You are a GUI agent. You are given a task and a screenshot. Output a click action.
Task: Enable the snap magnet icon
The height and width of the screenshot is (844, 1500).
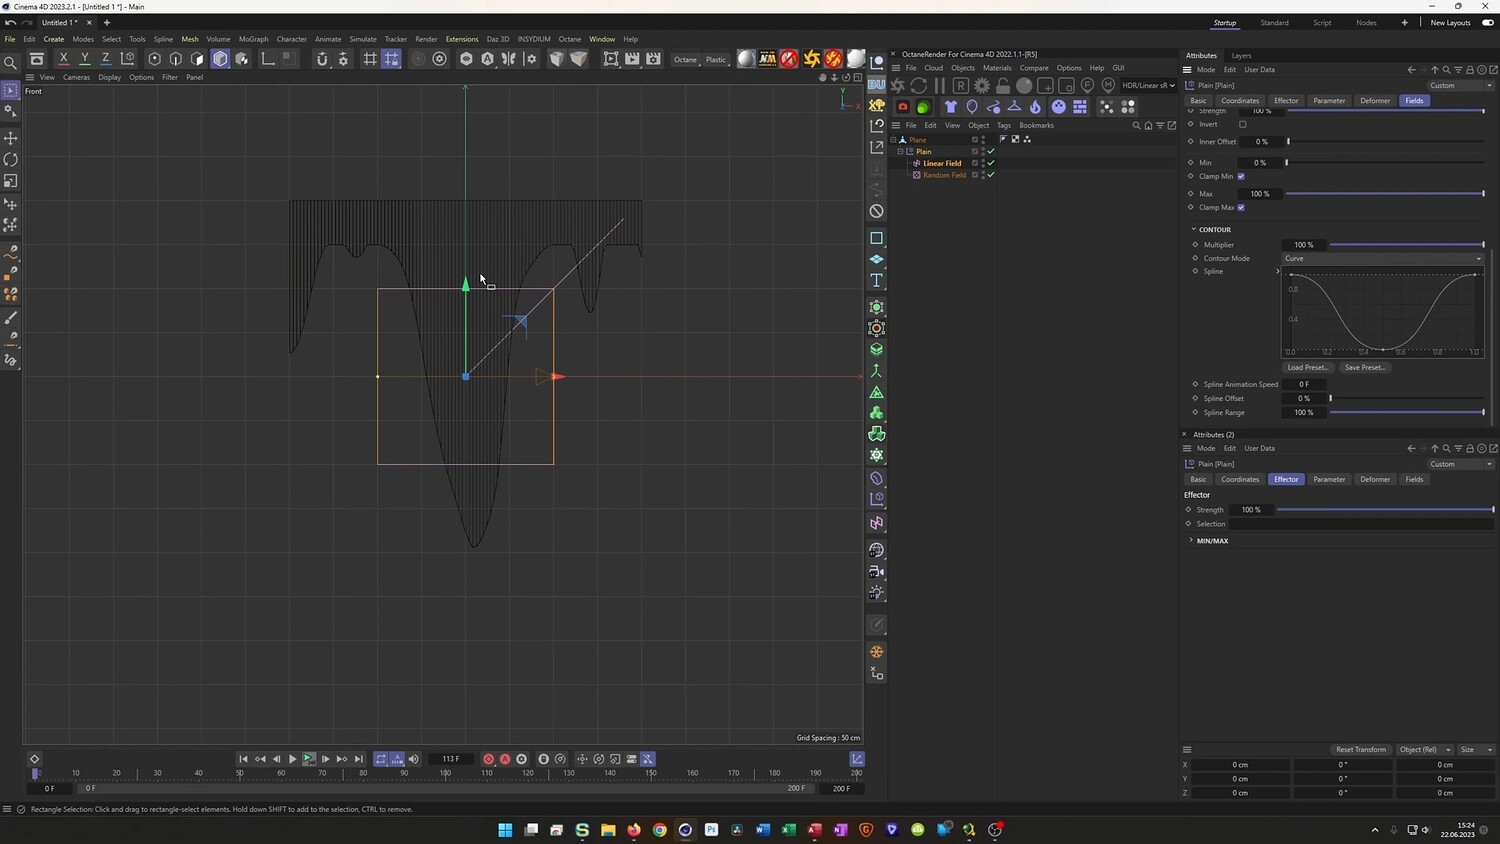click(x=322, y=59)
